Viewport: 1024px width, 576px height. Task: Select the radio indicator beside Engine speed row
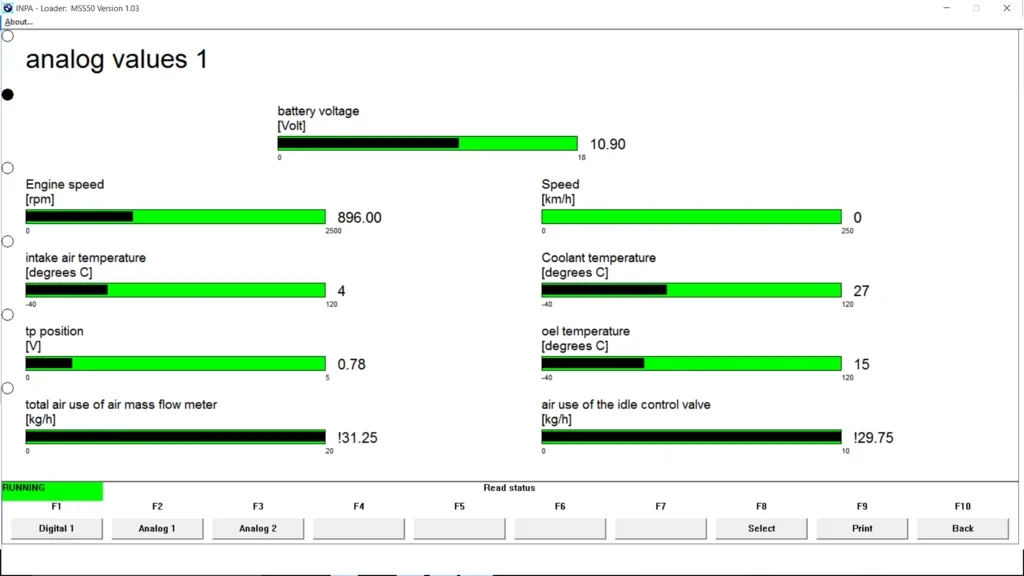[x=8, y=168]
